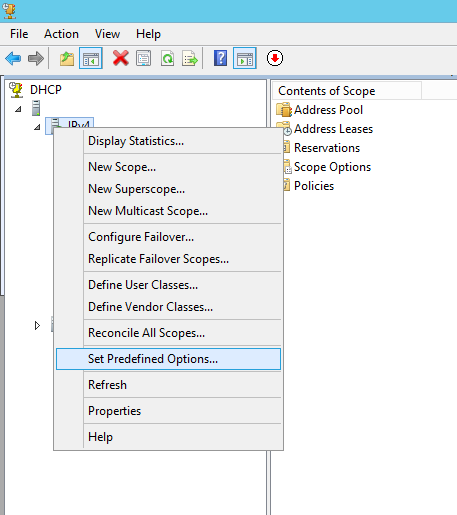Collapse the server node in tree

(18, 109)
